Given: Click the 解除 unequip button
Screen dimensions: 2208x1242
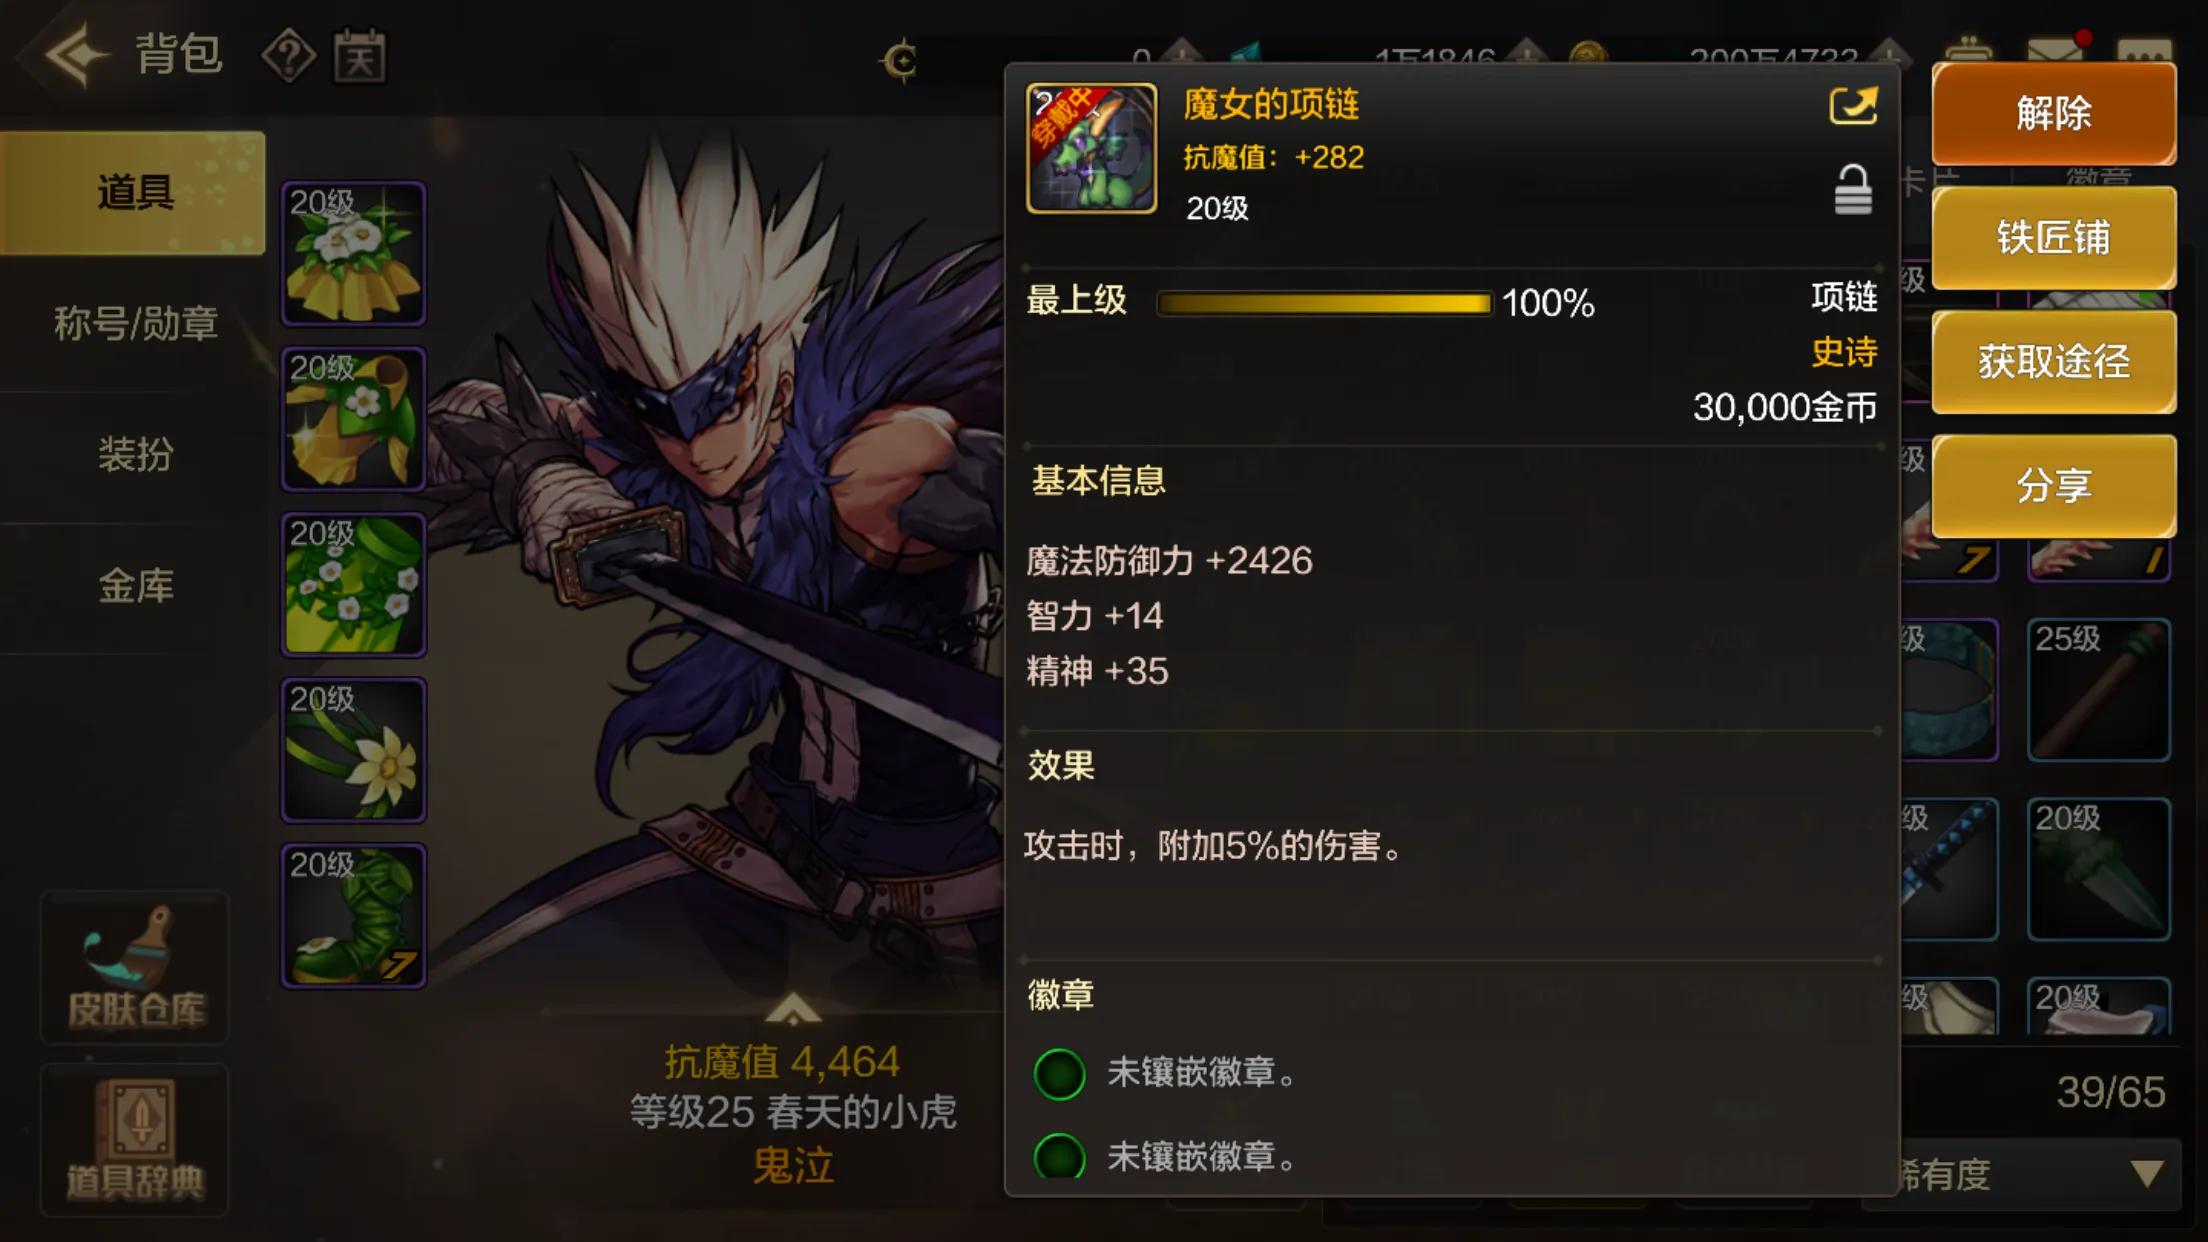Looking at the screenshot, I should 2054,113.
